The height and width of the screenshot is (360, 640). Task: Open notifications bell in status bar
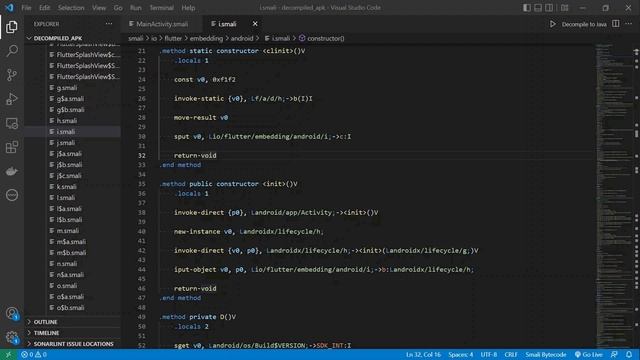point(629,355)
